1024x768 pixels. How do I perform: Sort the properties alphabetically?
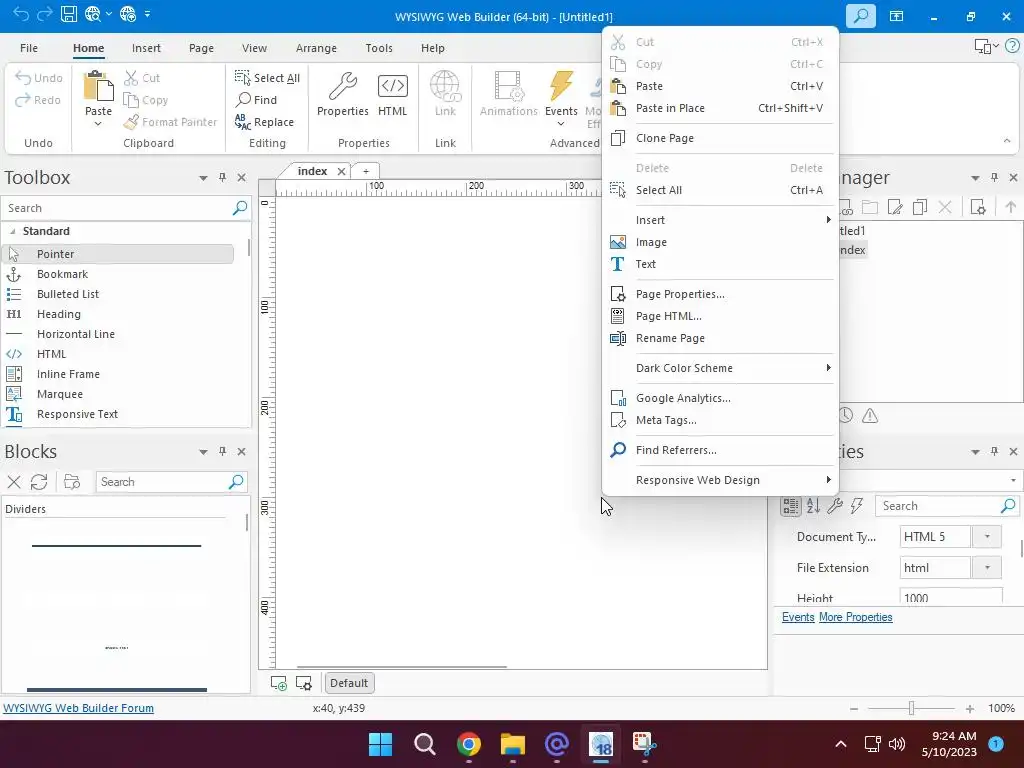[x=813, y=505]
